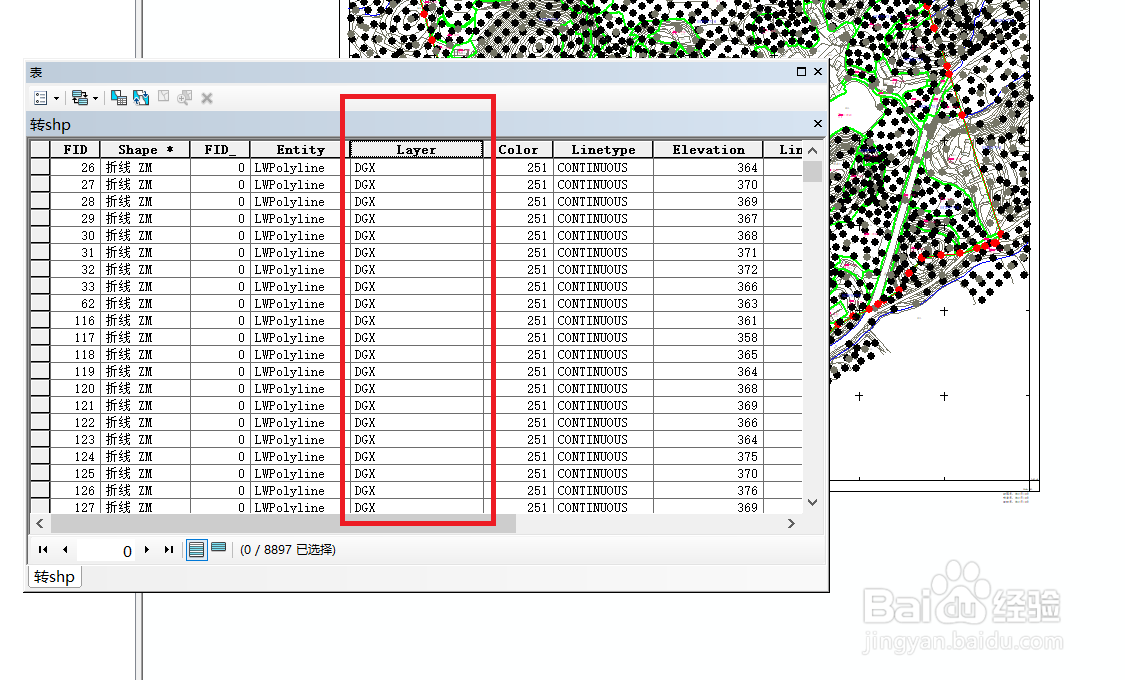Select the 转shp tab at the bottom

pyautogui.click(x=54, y=576)
